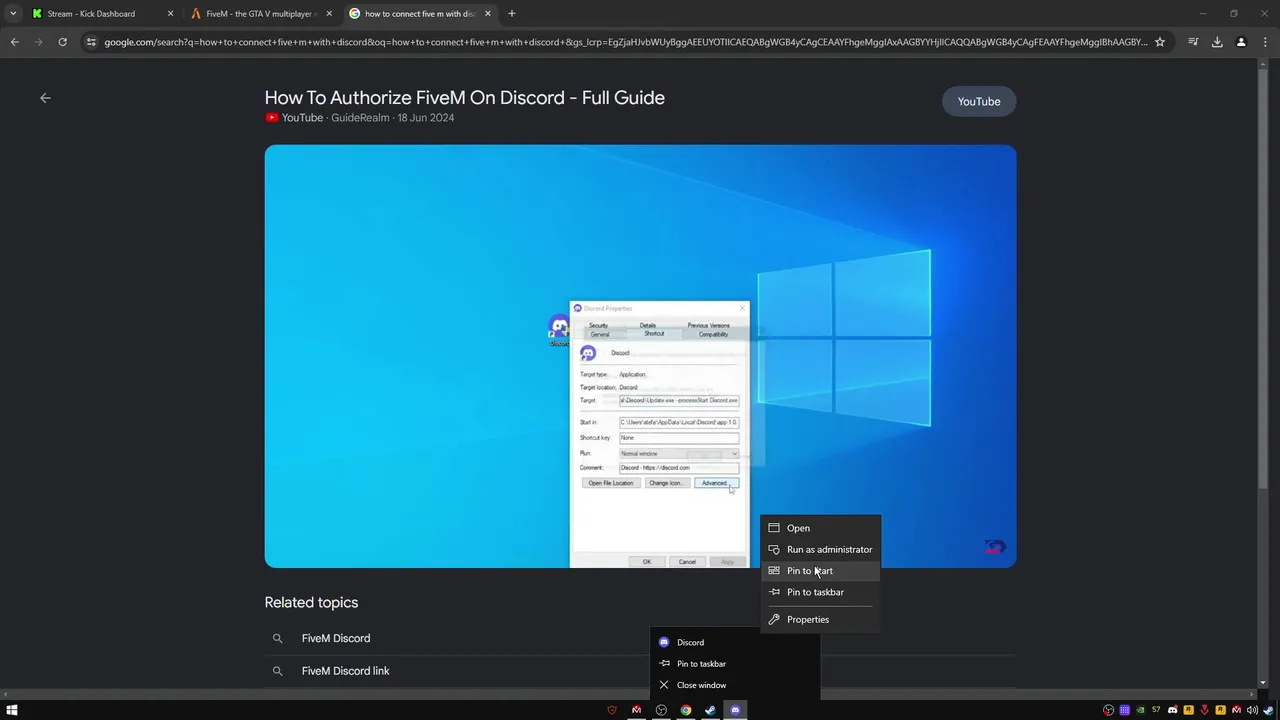Click the horizontal scrollbar at page bottom
Viewport: 1280px width, 720px height.
pos(628,693)
